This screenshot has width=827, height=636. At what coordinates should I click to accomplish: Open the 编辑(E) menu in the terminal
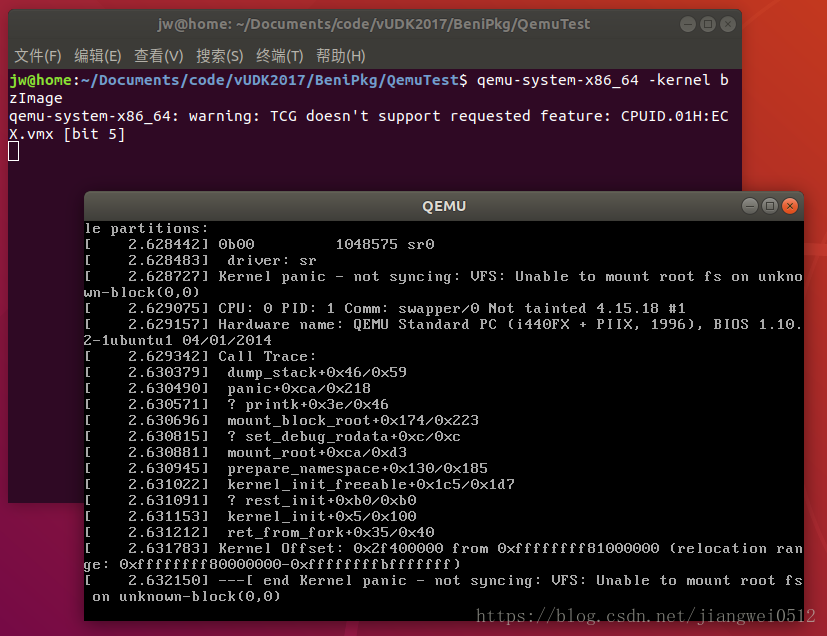tap(98, 56)
